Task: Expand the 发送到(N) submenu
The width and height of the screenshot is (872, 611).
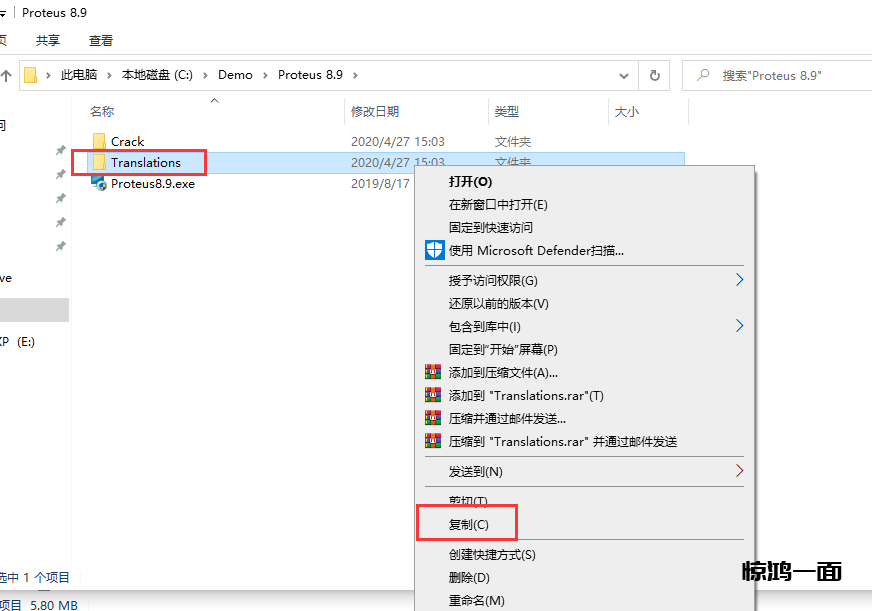Action: tap(740, 471)
